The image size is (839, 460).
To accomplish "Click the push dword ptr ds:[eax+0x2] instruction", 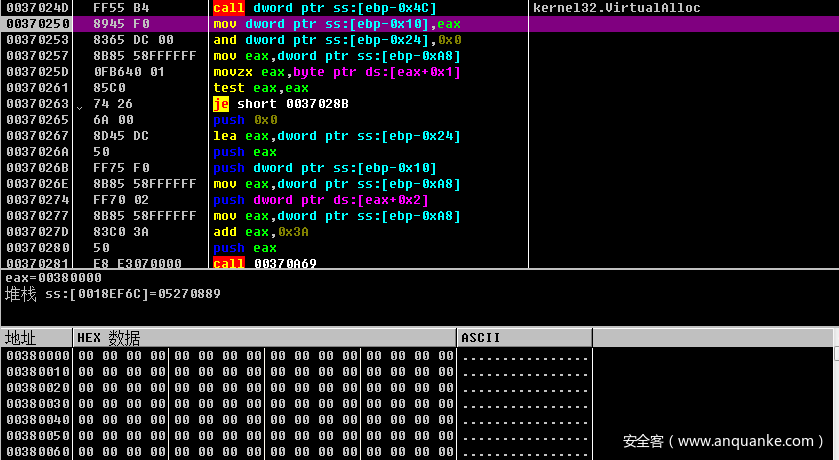I will [321, 200].
